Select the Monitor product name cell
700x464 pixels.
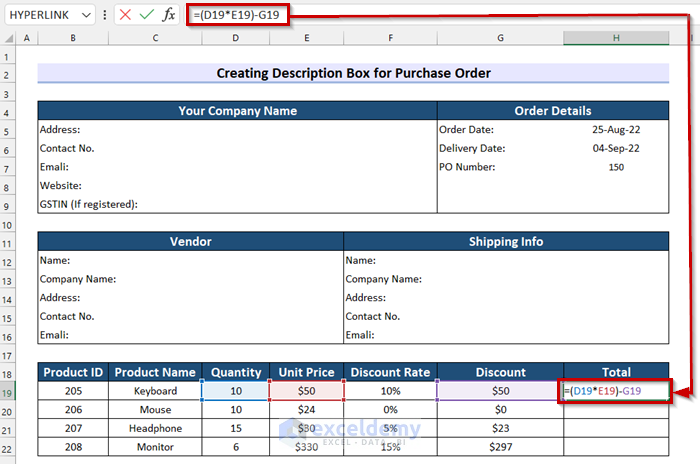(x=155, y=447)
